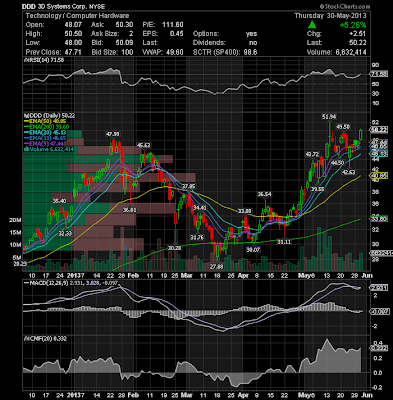This screenshot has width=393, height=400.
Task: Click the 44.50 price label
Action: (338, 163)
